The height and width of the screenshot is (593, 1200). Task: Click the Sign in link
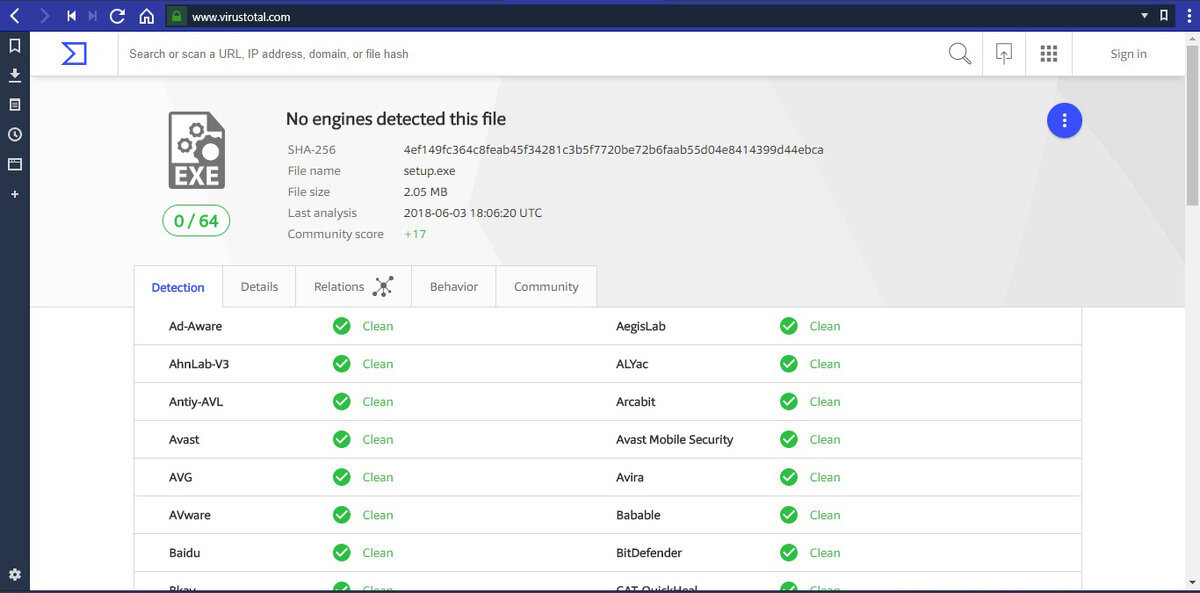pyautogui.click(x=1128, y=54)
